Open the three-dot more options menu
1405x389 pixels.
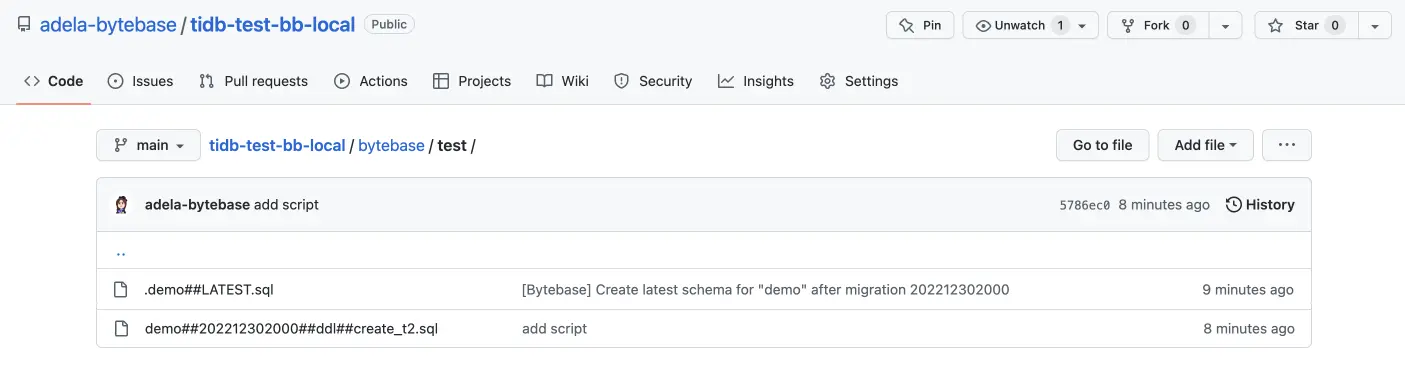coord(1286,145)
